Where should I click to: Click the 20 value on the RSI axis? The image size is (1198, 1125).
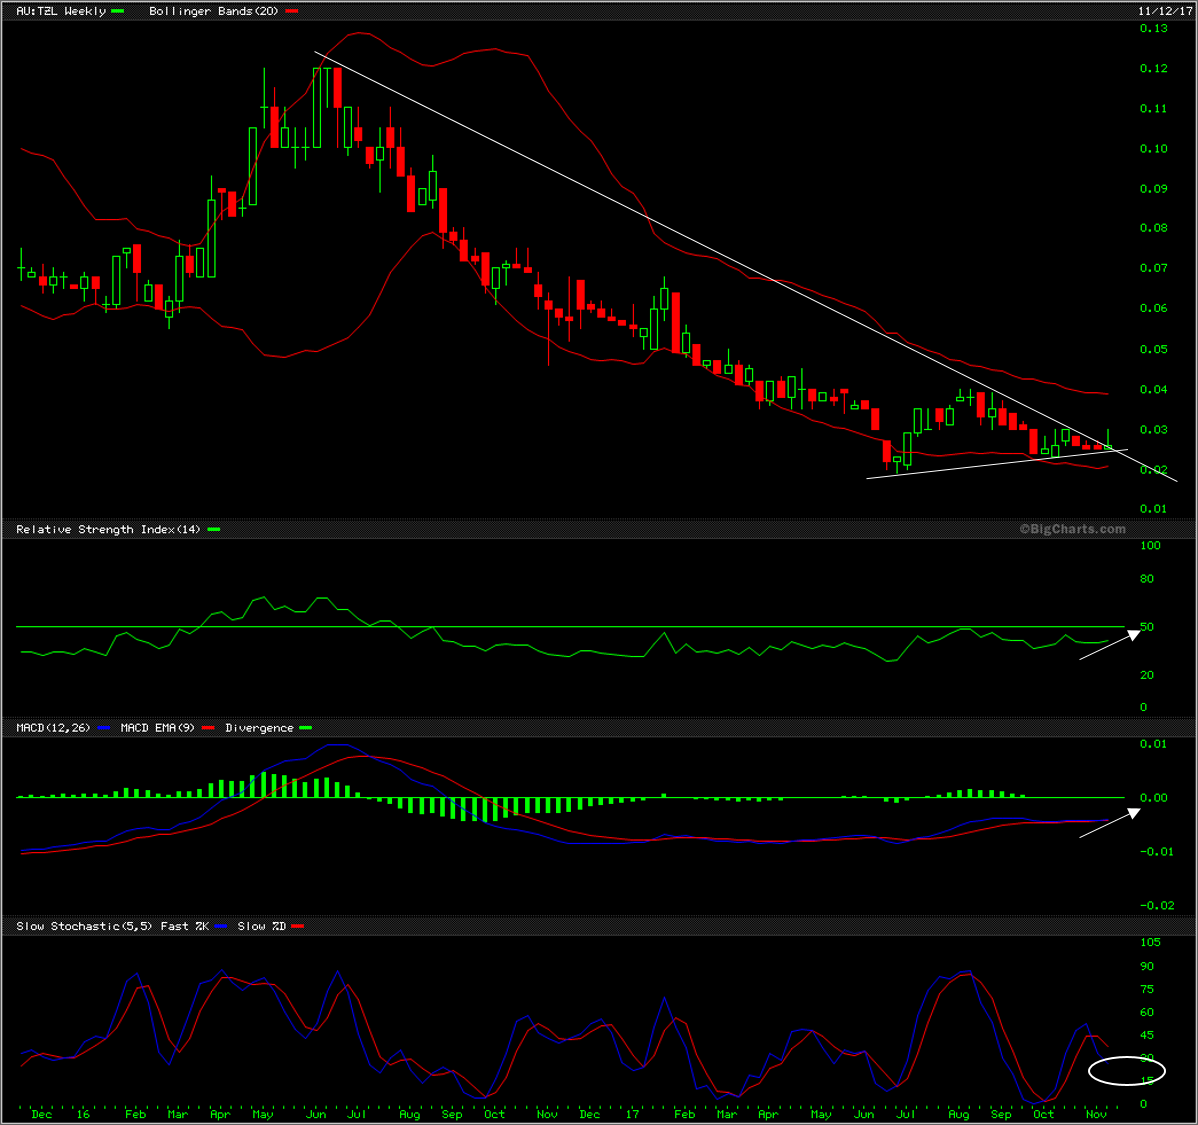[x=1147, y=675]
